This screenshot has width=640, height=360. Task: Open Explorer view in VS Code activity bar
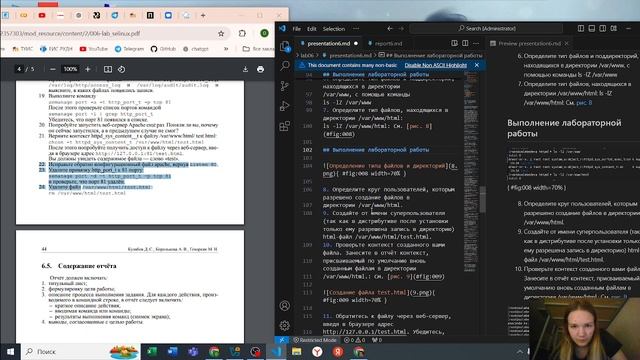[x=285, y=47]
